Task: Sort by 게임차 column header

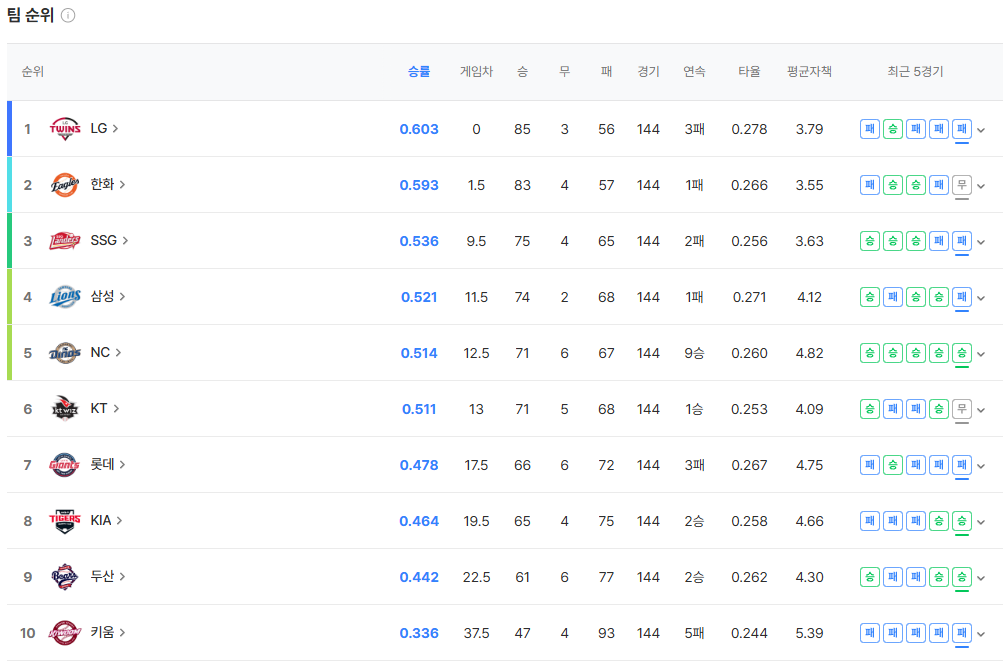Action: 476,72
